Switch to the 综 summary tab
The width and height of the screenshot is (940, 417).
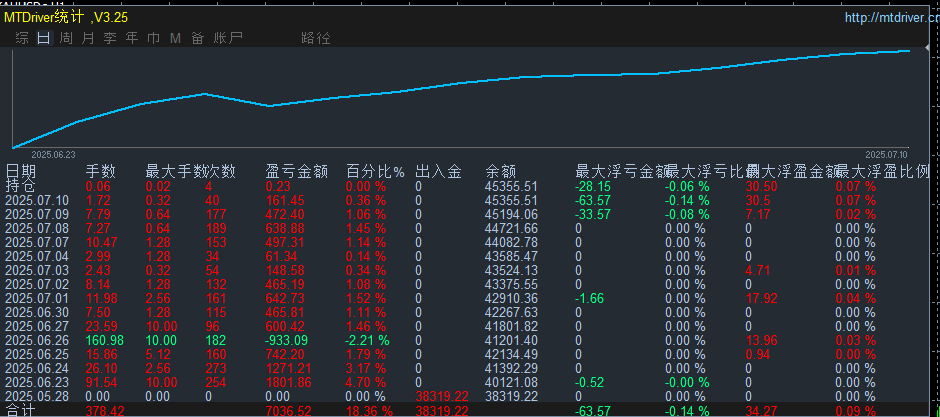click(x=22, y=38)
